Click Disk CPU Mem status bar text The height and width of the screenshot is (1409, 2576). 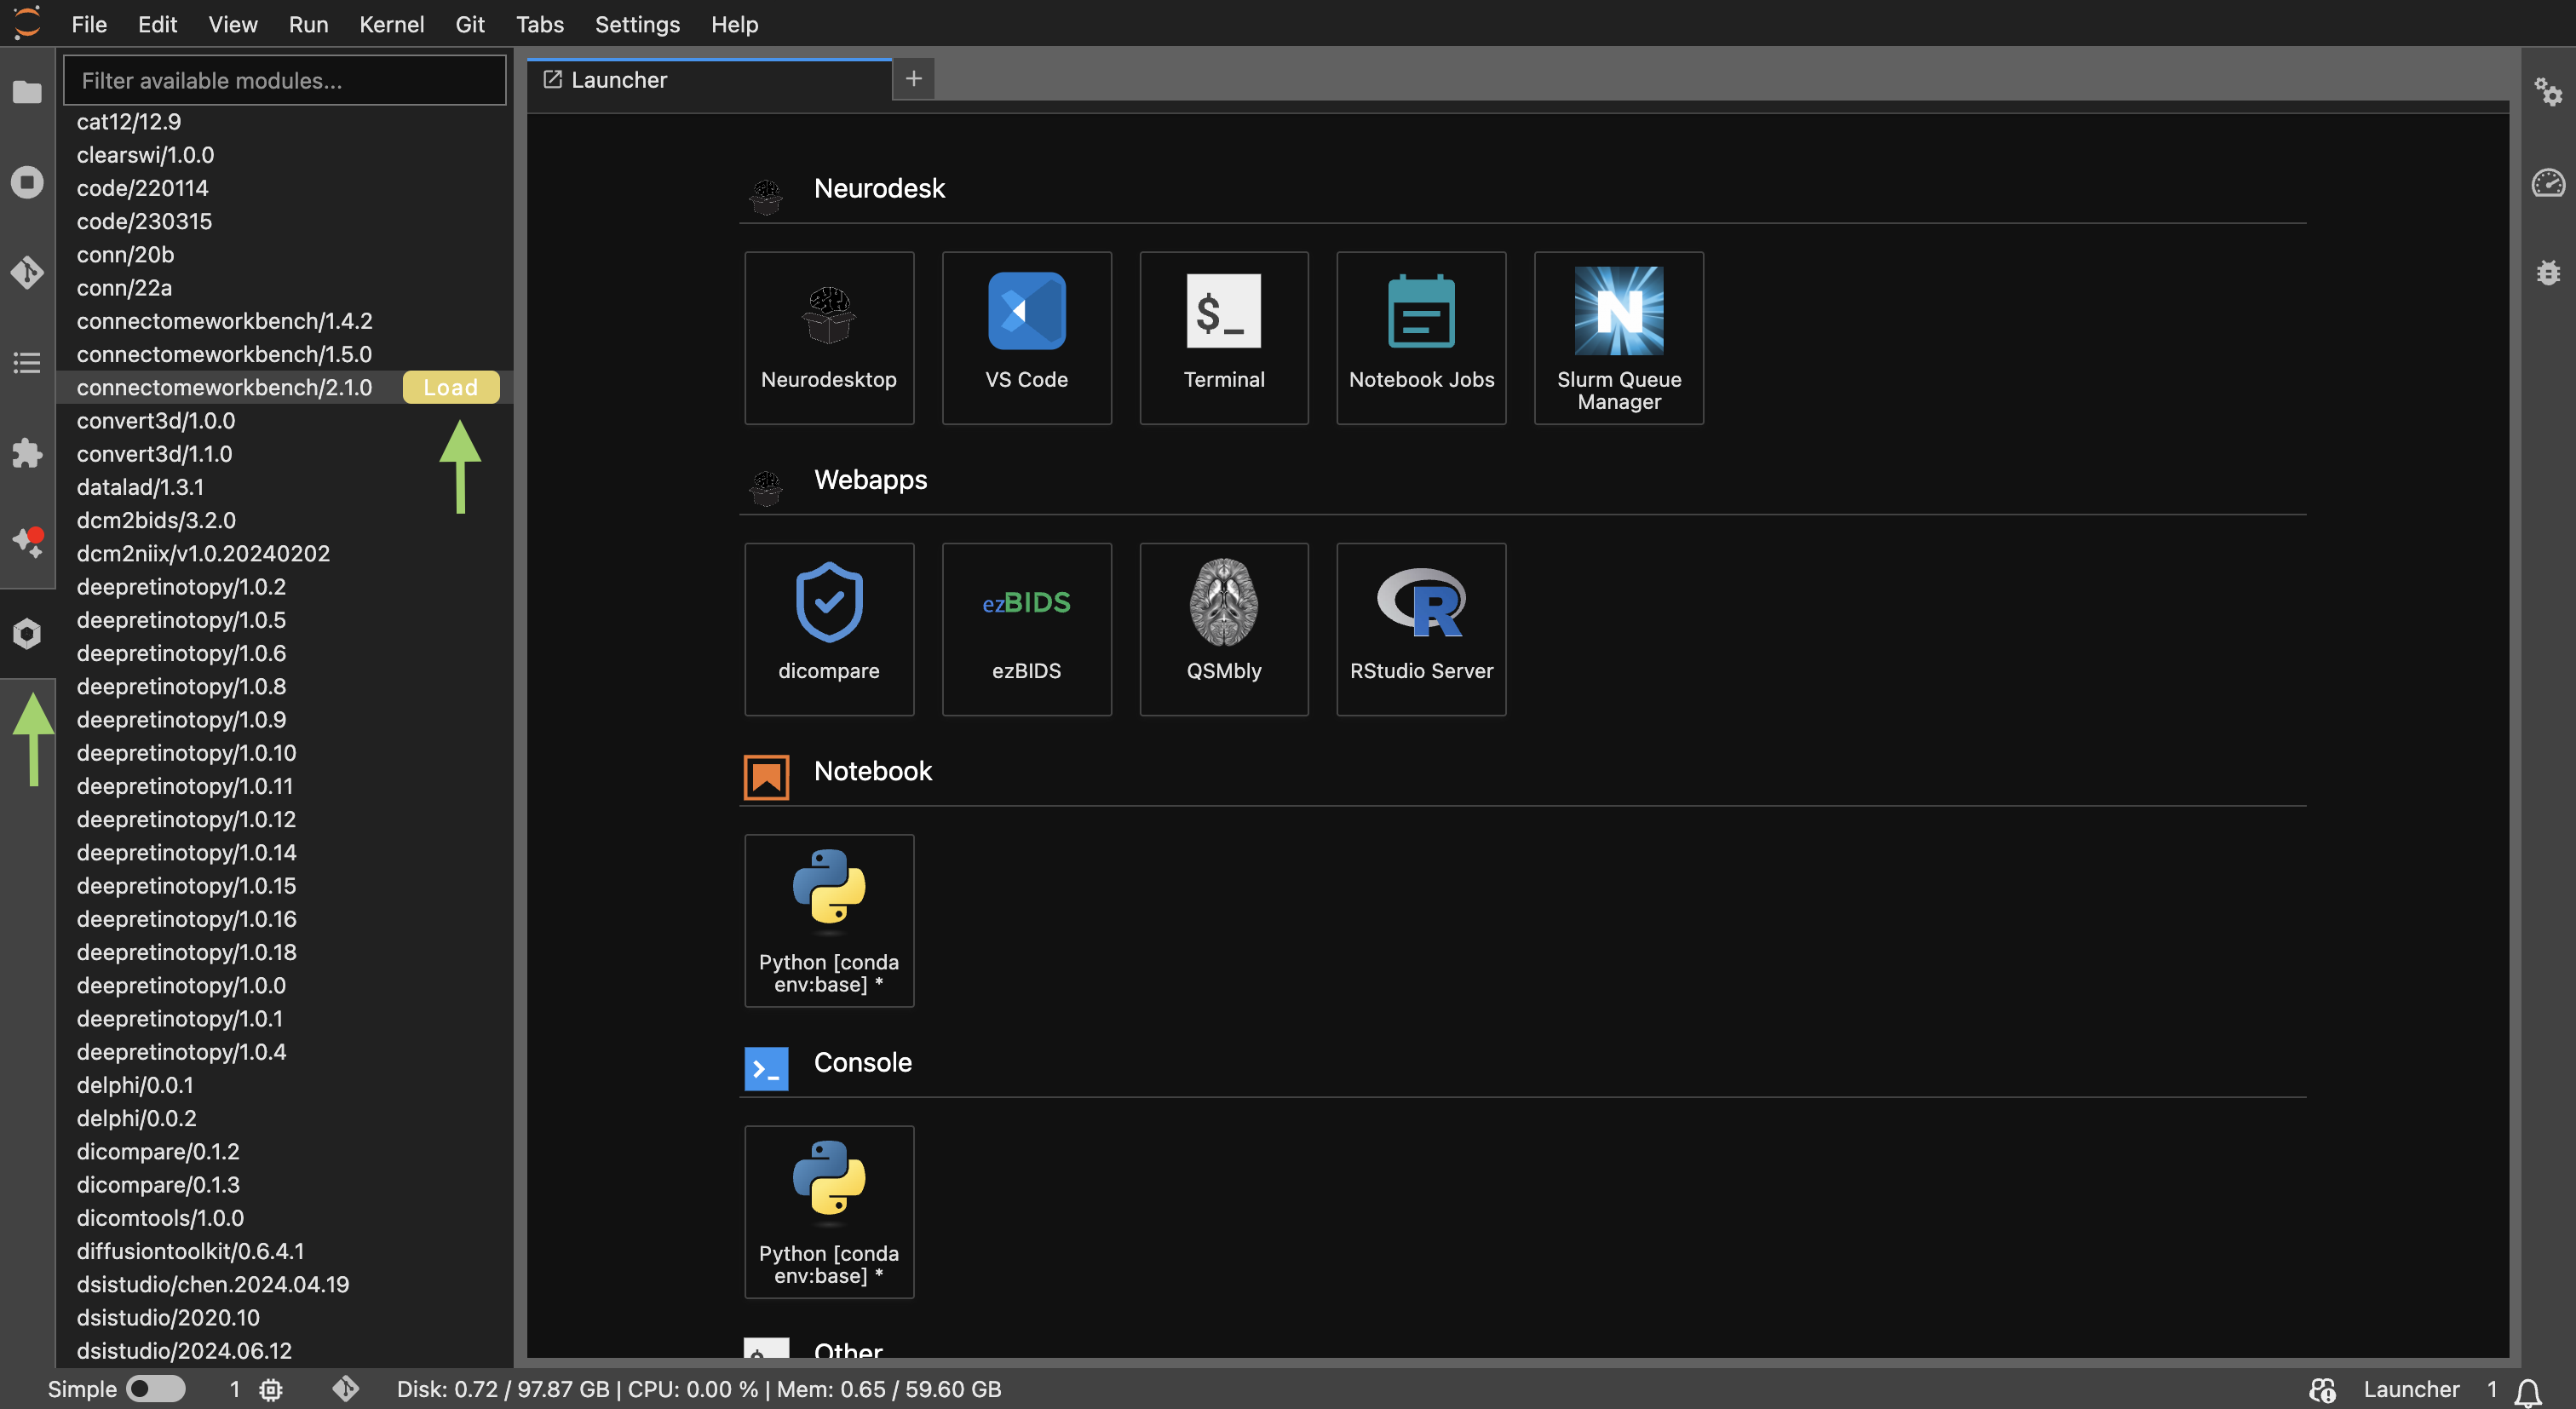click(698, 1389)
